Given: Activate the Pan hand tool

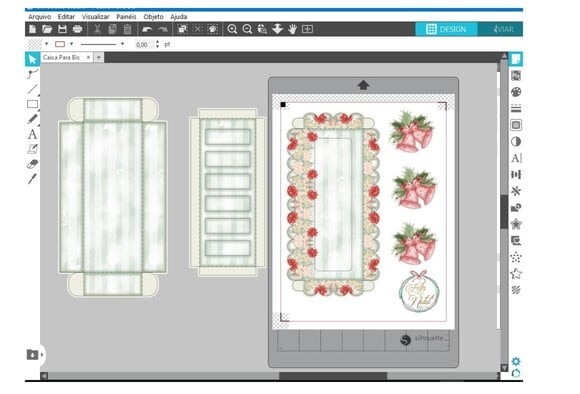Looking at the screenshot, I should point(293,29).
